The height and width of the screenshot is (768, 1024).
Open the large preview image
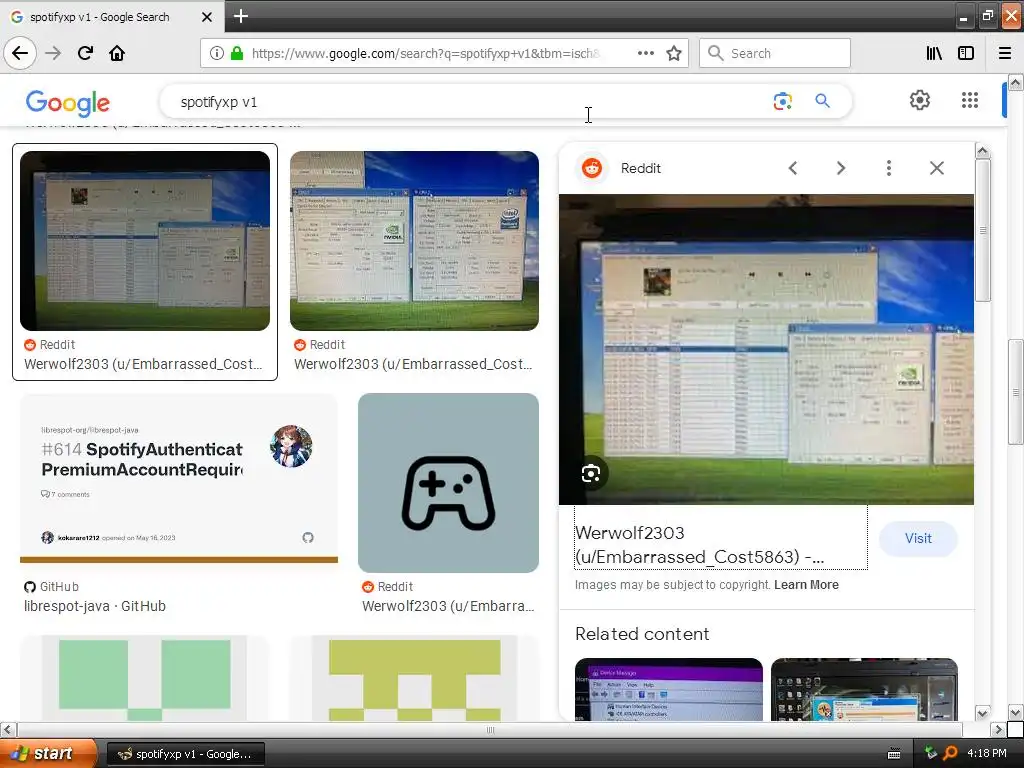click(x=766, y=349)
